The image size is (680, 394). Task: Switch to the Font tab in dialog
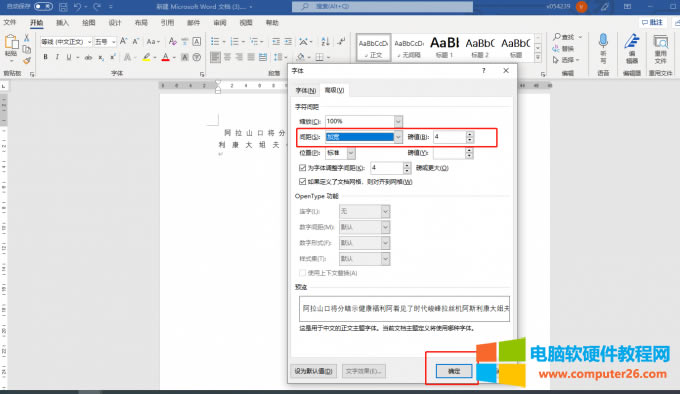pos(306,90)
